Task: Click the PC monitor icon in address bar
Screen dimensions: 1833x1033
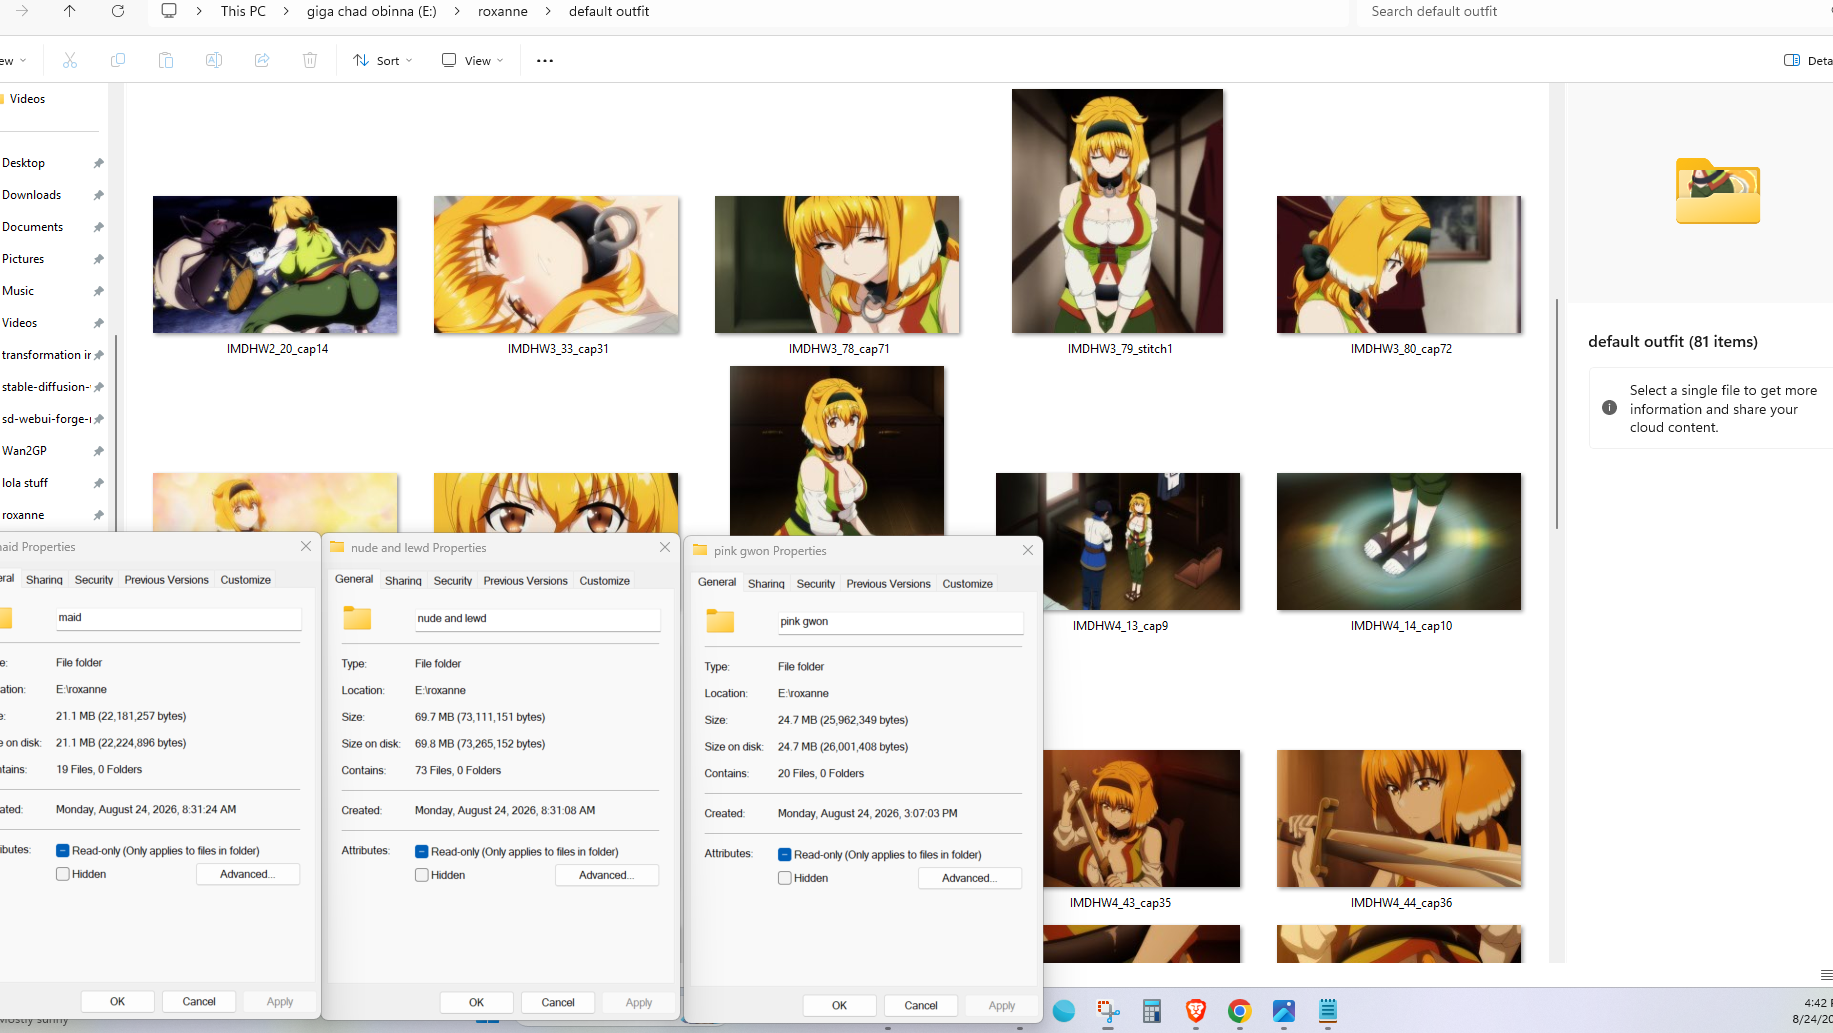Action: tap(169, 11)
